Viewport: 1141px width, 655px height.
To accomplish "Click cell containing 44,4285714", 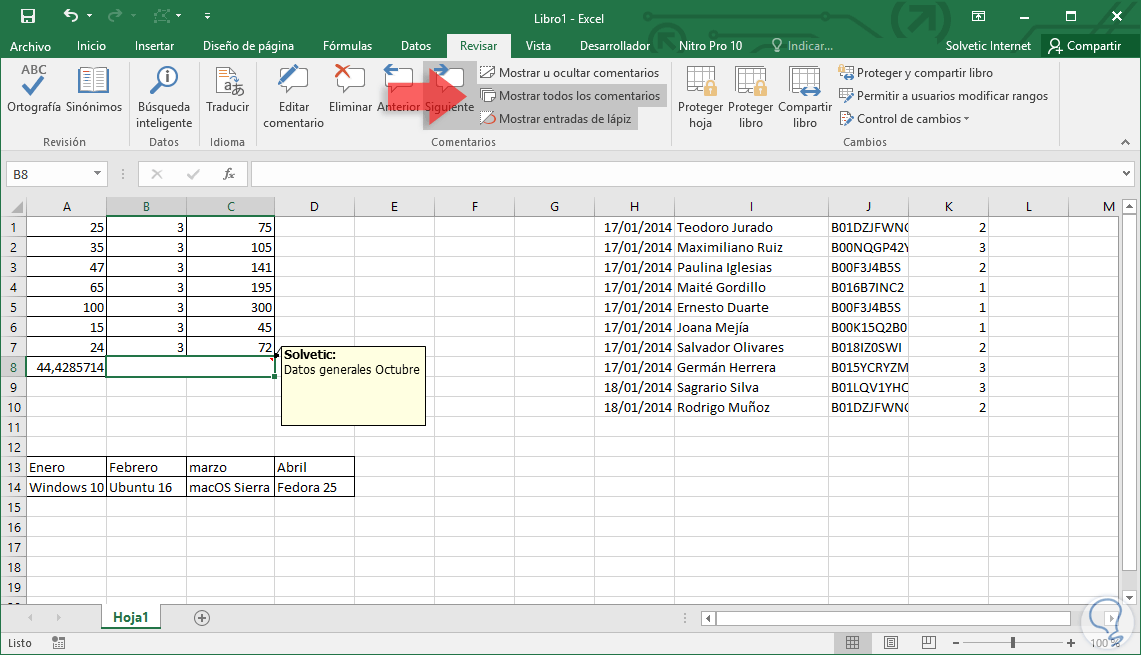I will (x=66, y=368).
